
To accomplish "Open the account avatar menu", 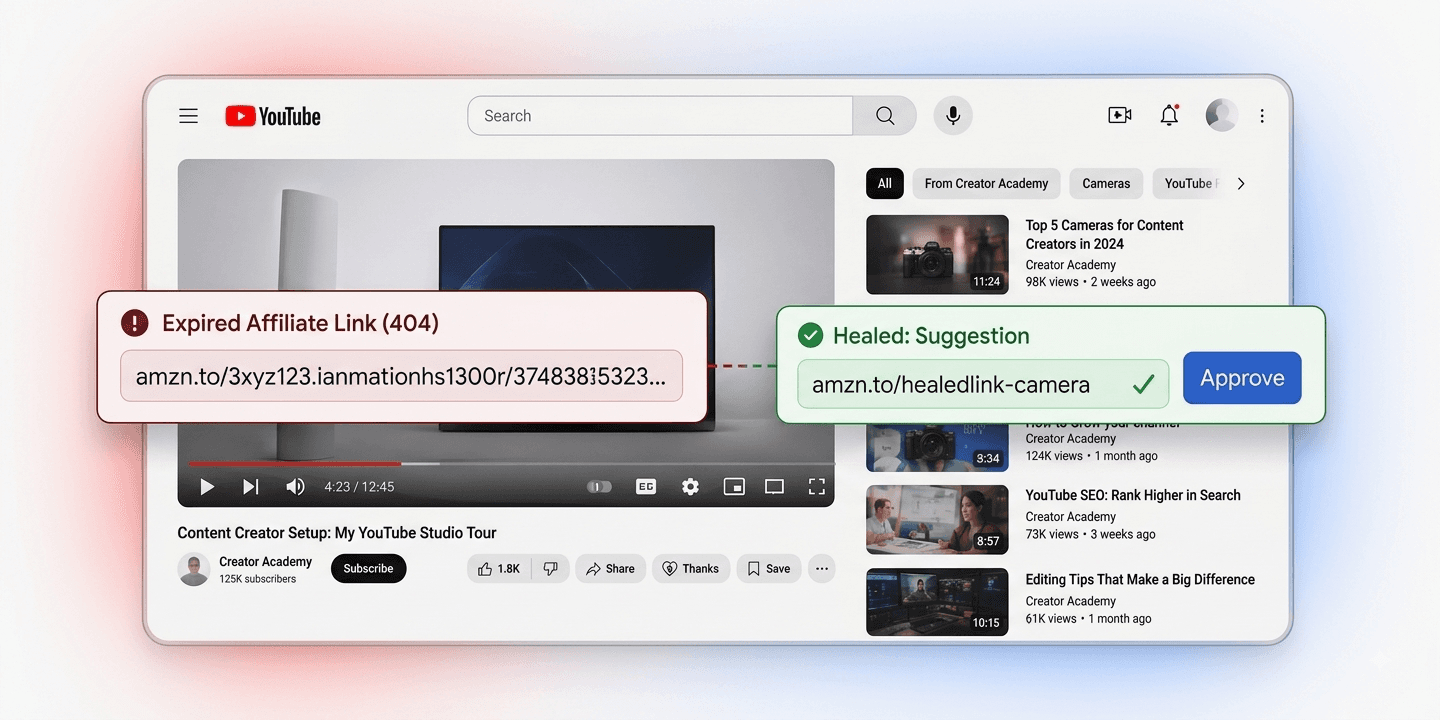I will (x=1221, y=116).
